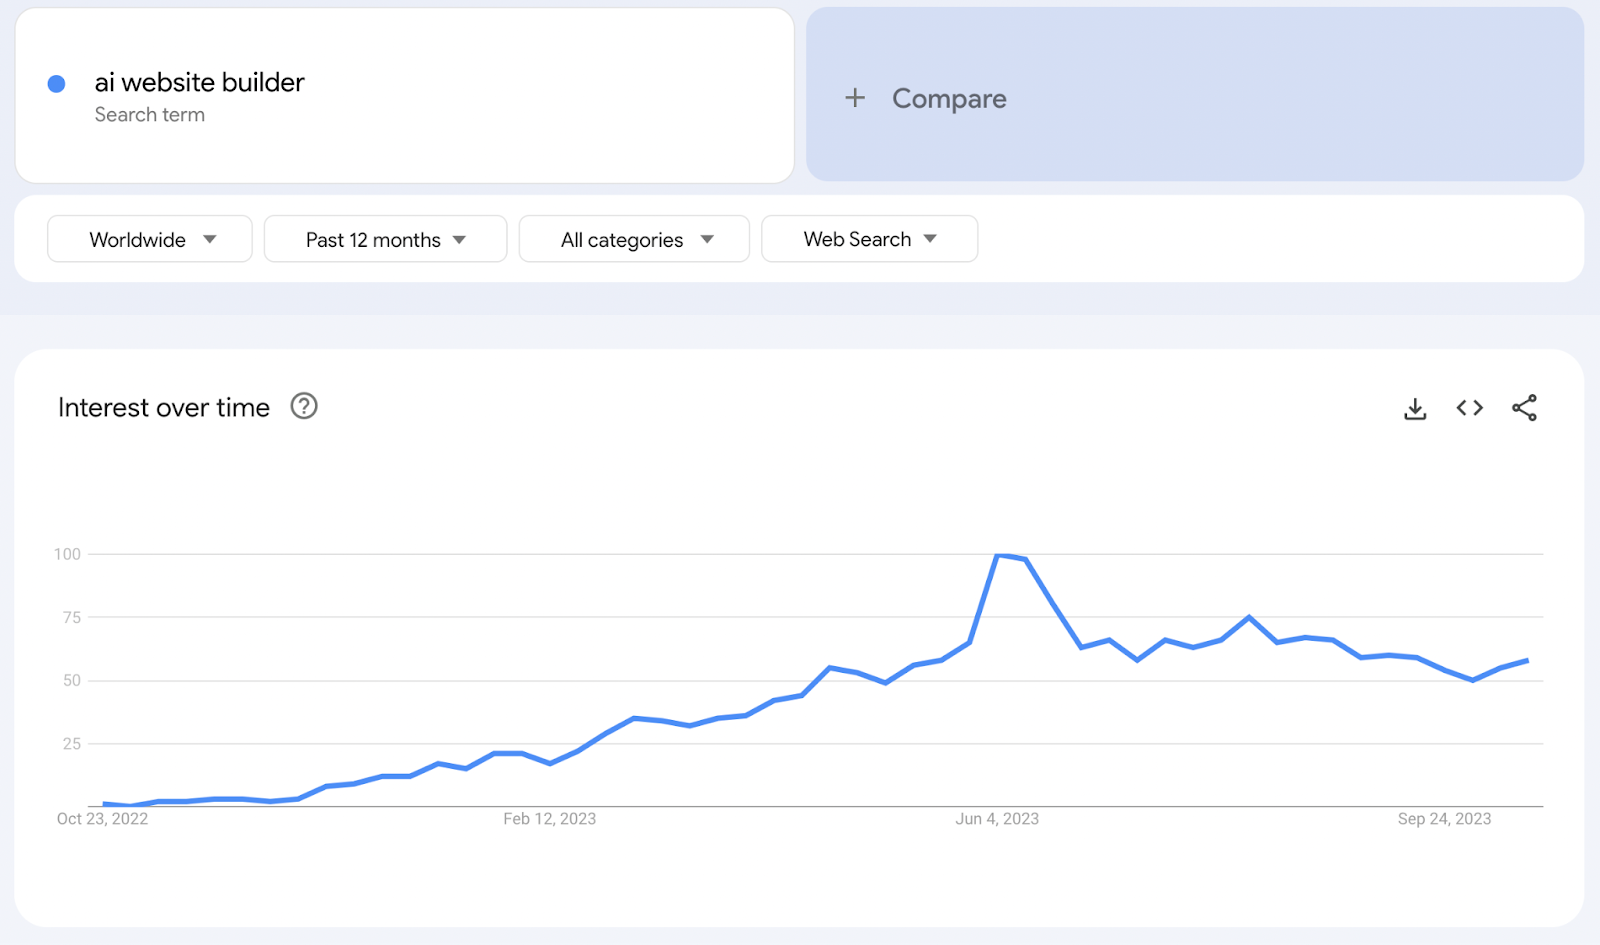Click the Feb 12, 2023 axis label
Image resolution: width=1600 pixels, height=945 pixels.
pyautogui.click(x=549, y=819)
